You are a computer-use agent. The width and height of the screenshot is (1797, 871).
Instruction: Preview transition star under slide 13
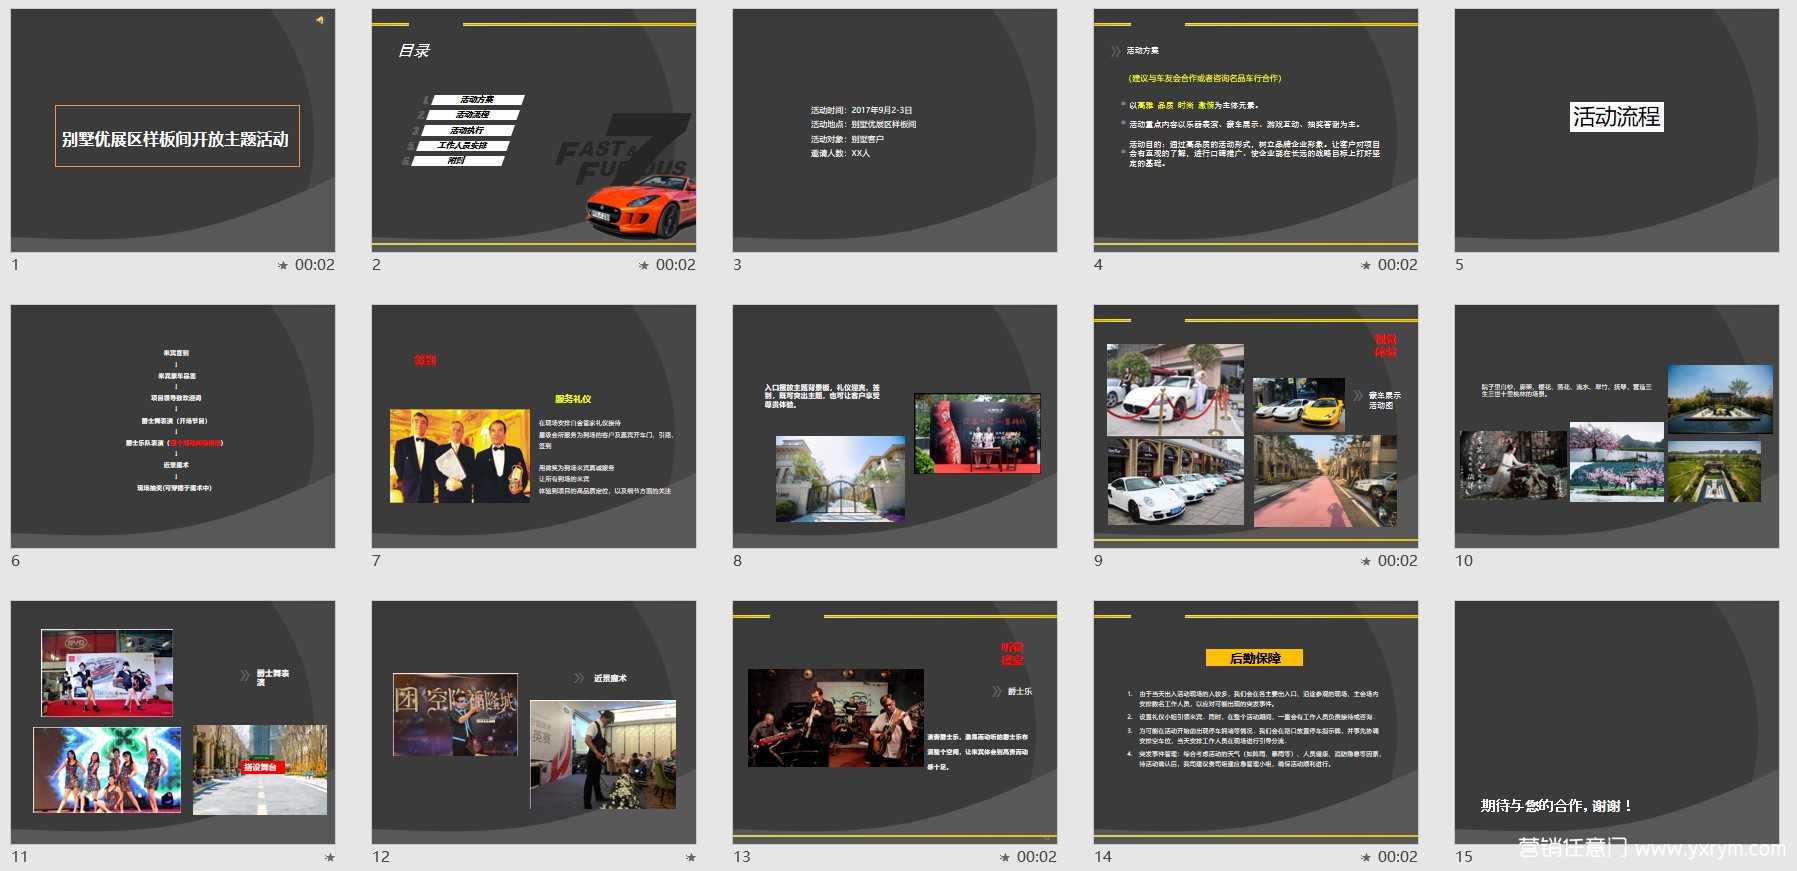pos(1005,857)
